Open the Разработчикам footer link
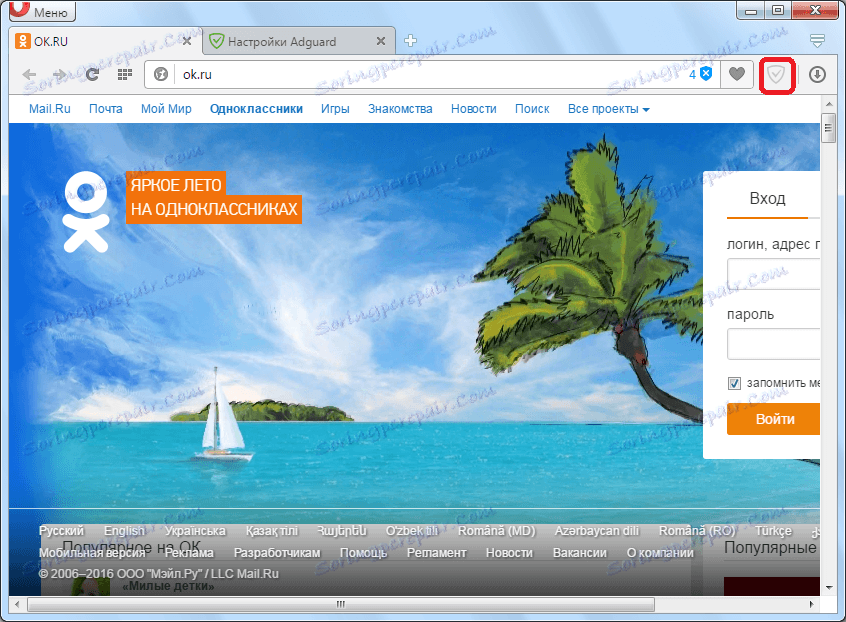This screenshot has width=846, height=622. point(277,553)
